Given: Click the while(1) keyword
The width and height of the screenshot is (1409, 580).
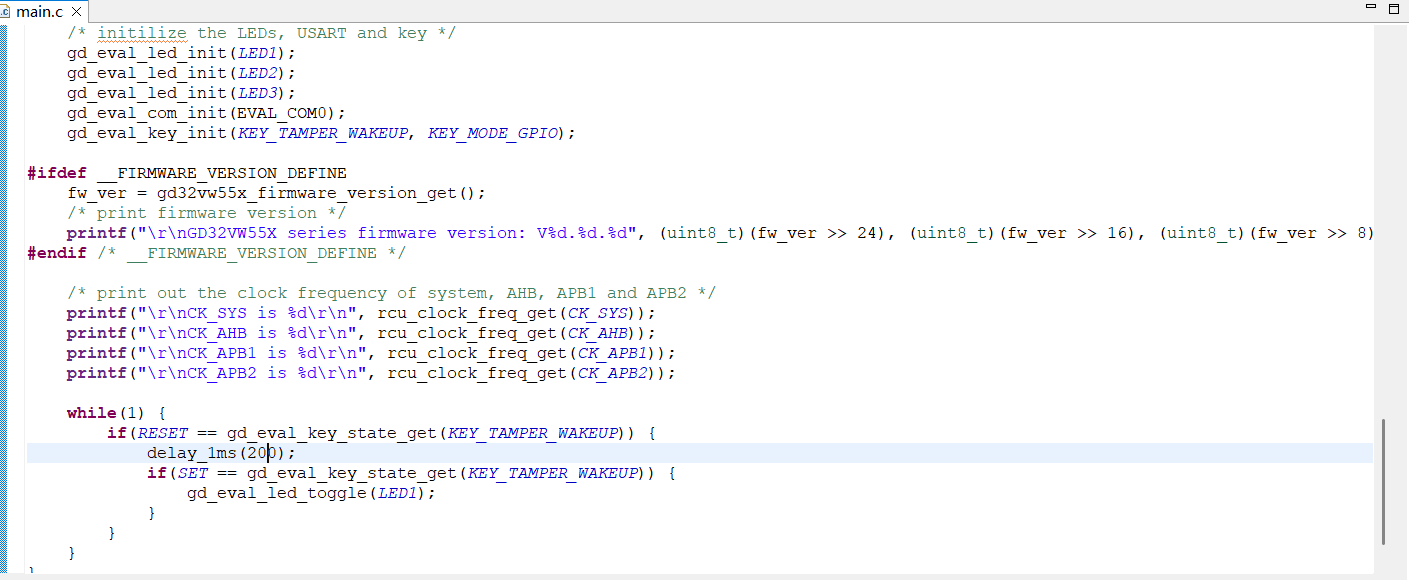Looking at the screenshot, I should pos(91,413).
